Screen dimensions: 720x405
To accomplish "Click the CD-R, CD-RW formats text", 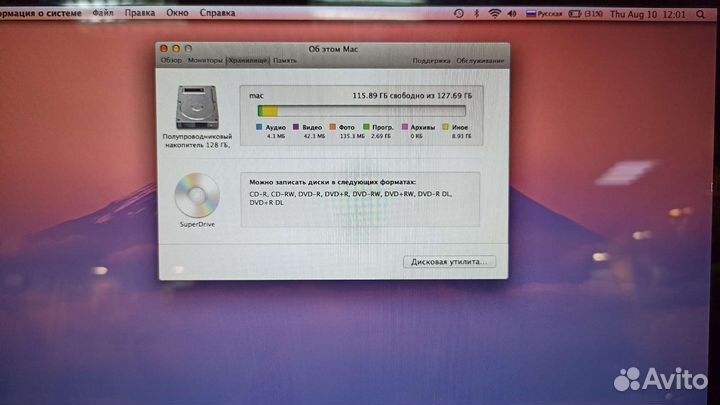I will pyautogui.click(x=351, y=198).
